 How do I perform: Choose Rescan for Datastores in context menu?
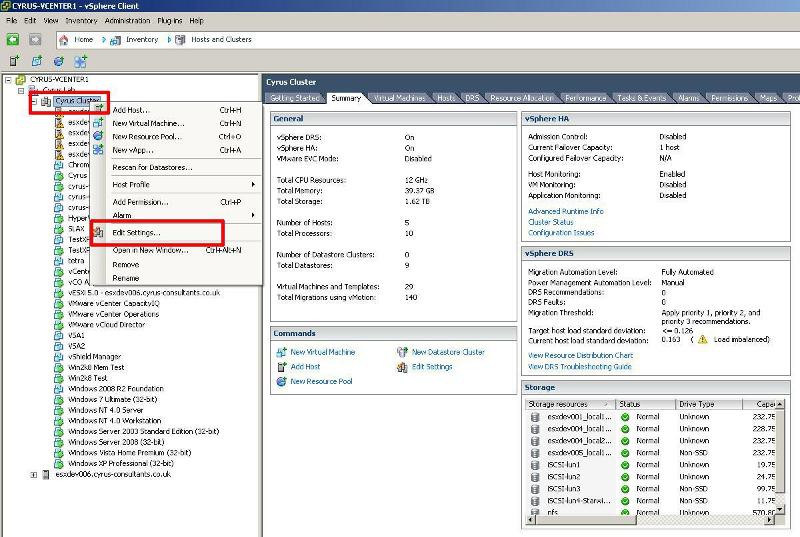(x=153, y=167)
